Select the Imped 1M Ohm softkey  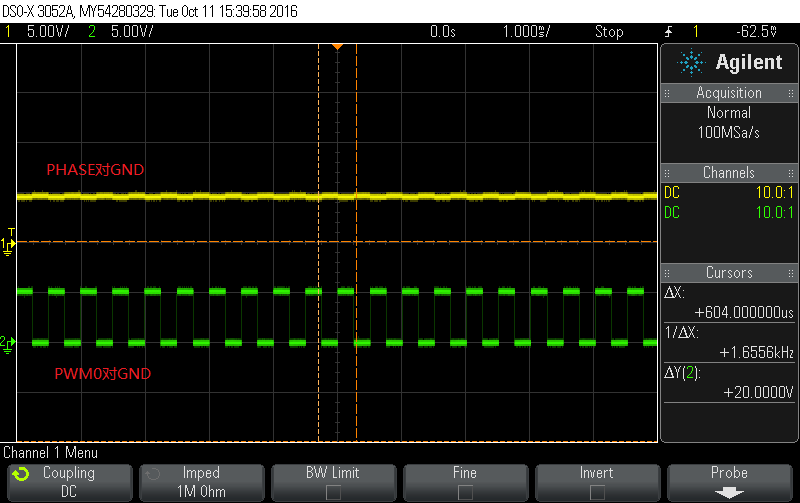tap(202, 482)
